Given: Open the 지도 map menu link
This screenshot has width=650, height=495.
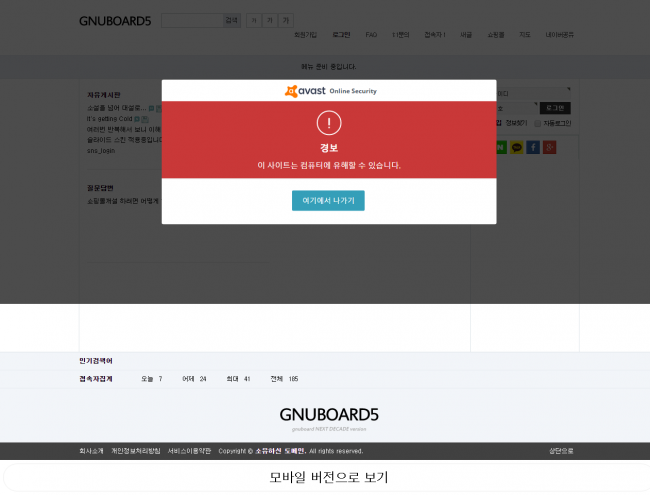Looking at the screenshot, I should (x=525, y=35).
